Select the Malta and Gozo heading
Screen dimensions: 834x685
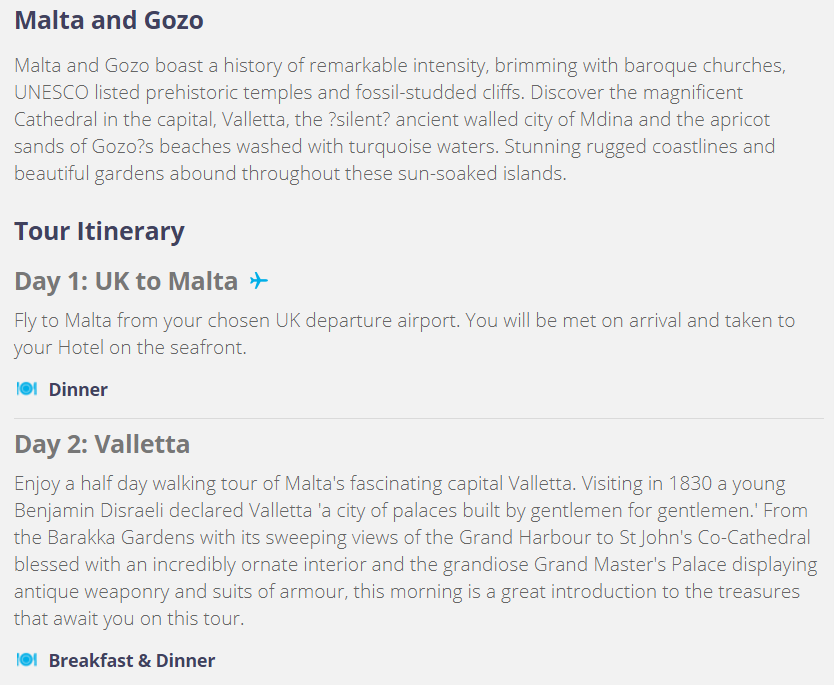109,21
